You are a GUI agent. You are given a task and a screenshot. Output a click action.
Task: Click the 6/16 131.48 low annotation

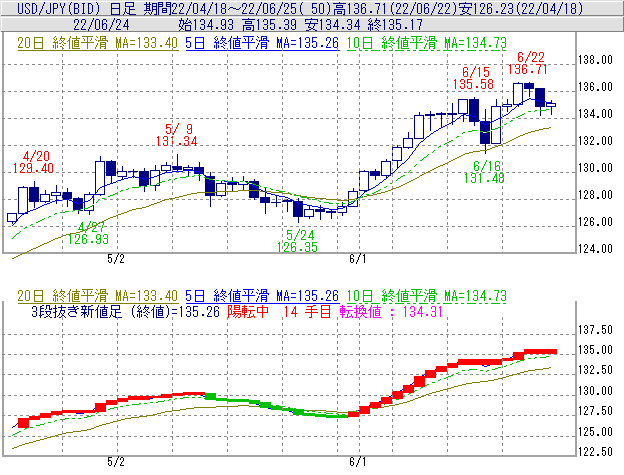coord(484,172)
